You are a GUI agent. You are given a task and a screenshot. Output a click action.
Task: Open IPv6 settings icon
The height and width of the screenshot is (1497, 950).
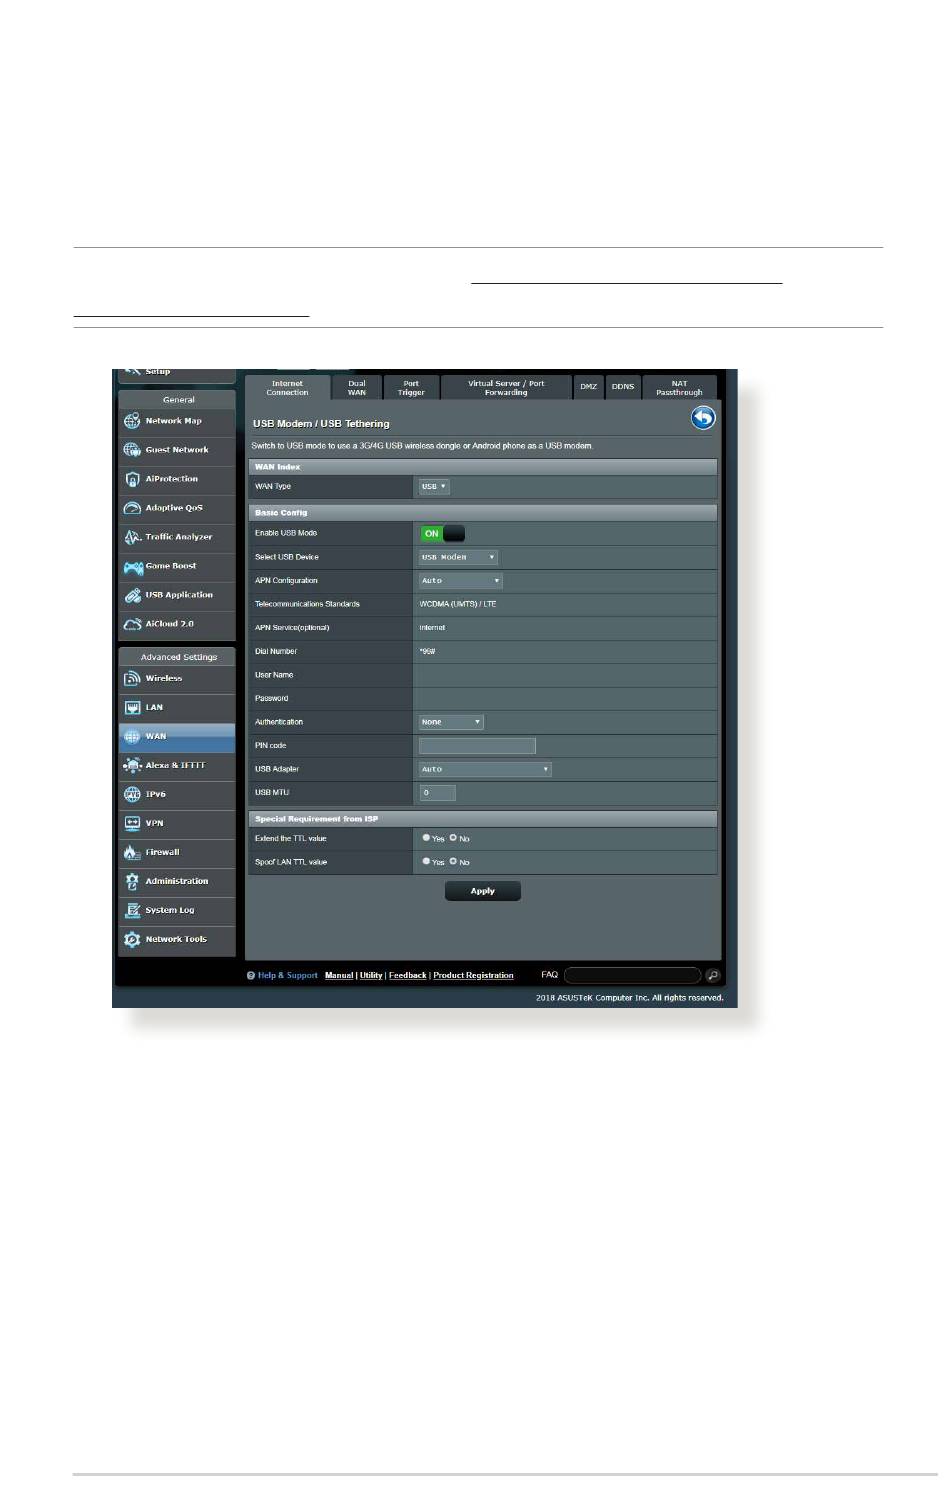(132, 795)
